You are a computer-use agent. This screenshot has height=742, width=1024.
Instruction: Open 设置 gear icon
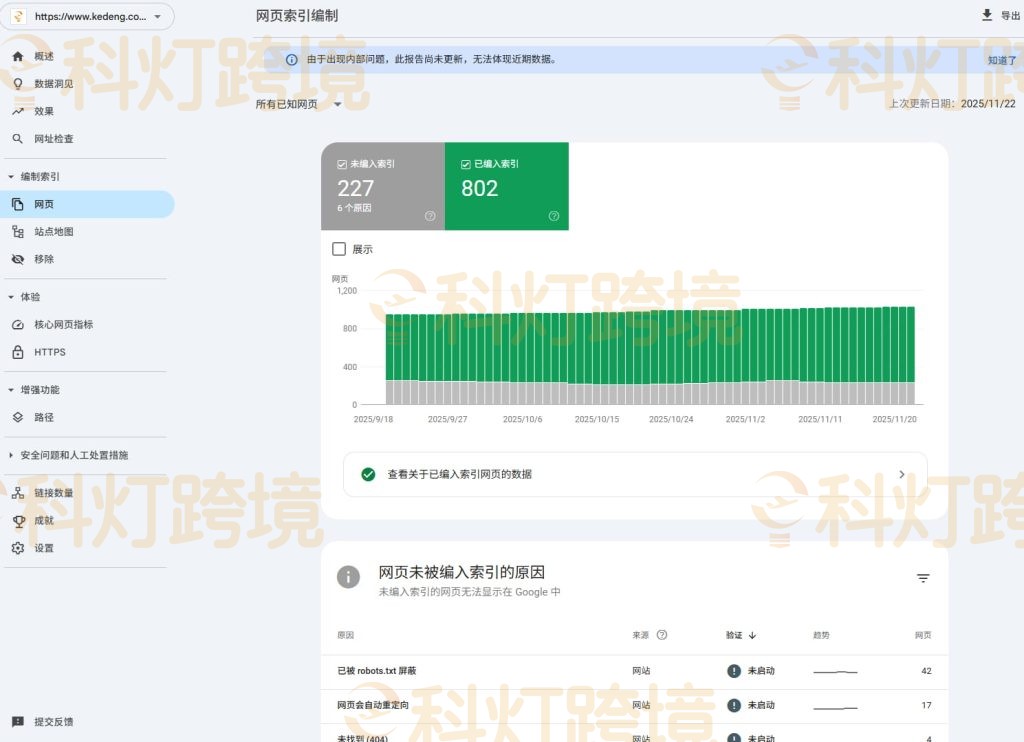pyautogui.click(x=18, y=548)
